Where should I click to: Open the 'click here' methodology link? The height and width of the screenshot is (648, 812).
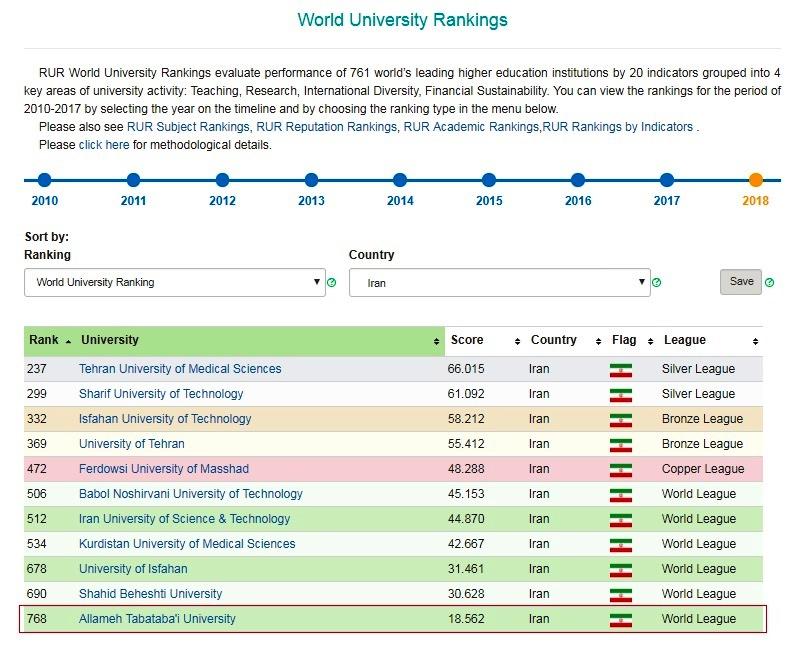[104, 145]
